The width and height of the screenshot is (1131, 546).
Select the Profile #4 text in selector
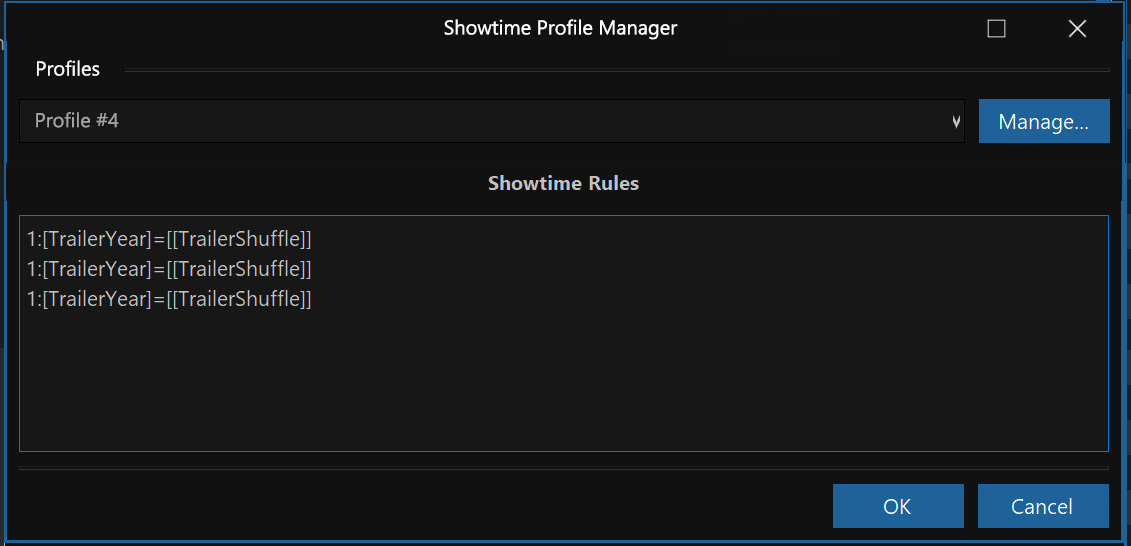point(76,120)
